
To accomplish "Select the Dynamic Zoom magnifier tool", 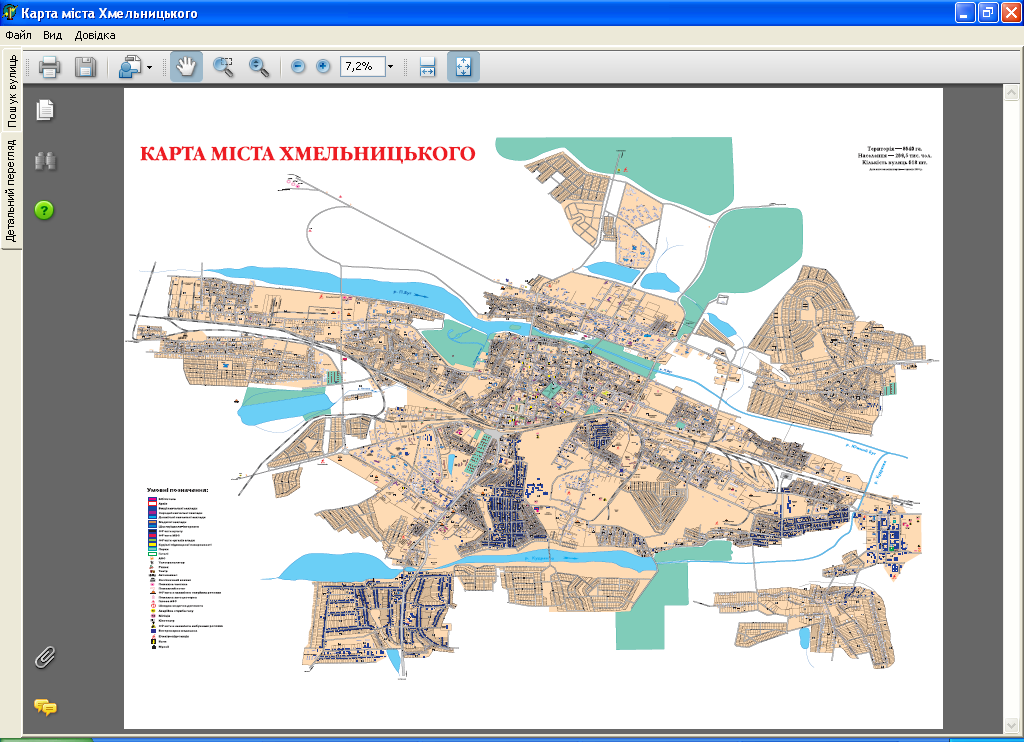I will tap(259, 67).
